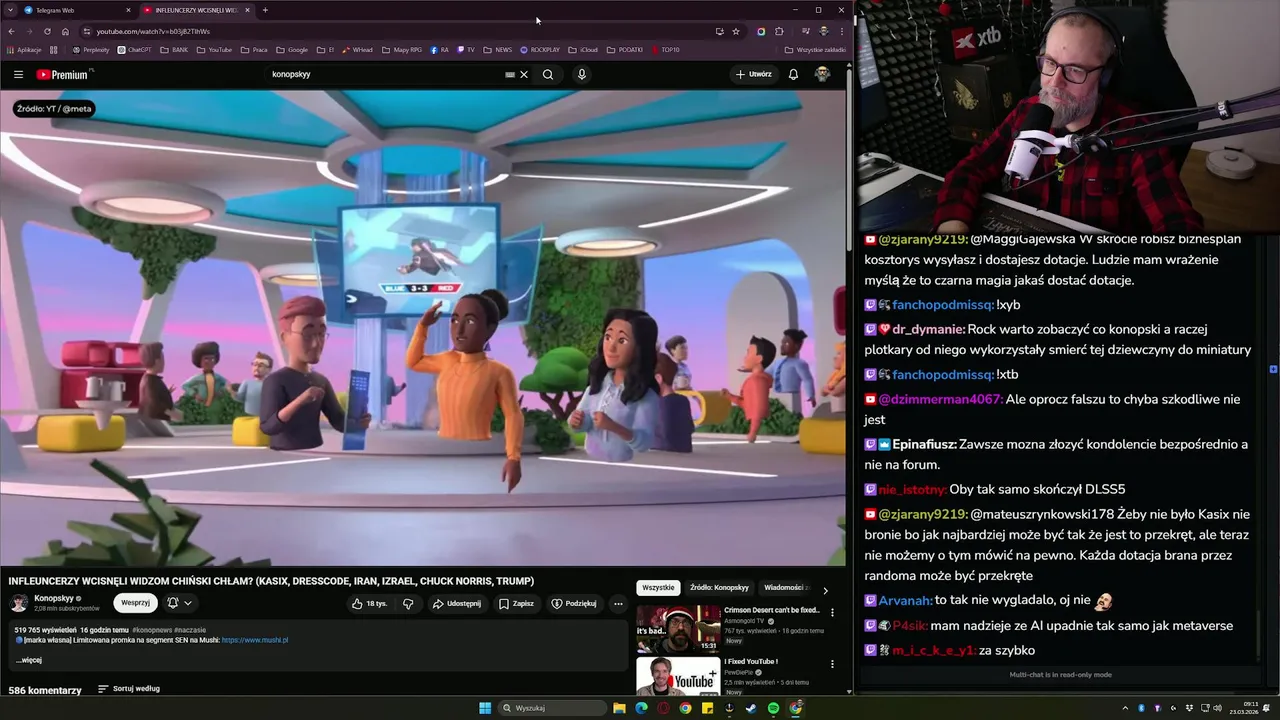Expand the subscription bell notification dropdown
The image size is (1280, 720).
(179, 603)
